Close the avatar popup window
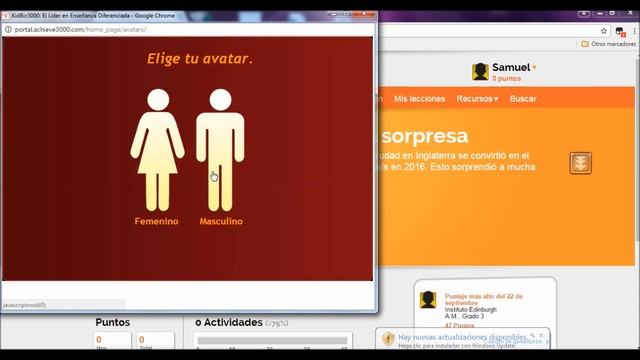 (x=364, y=14)
